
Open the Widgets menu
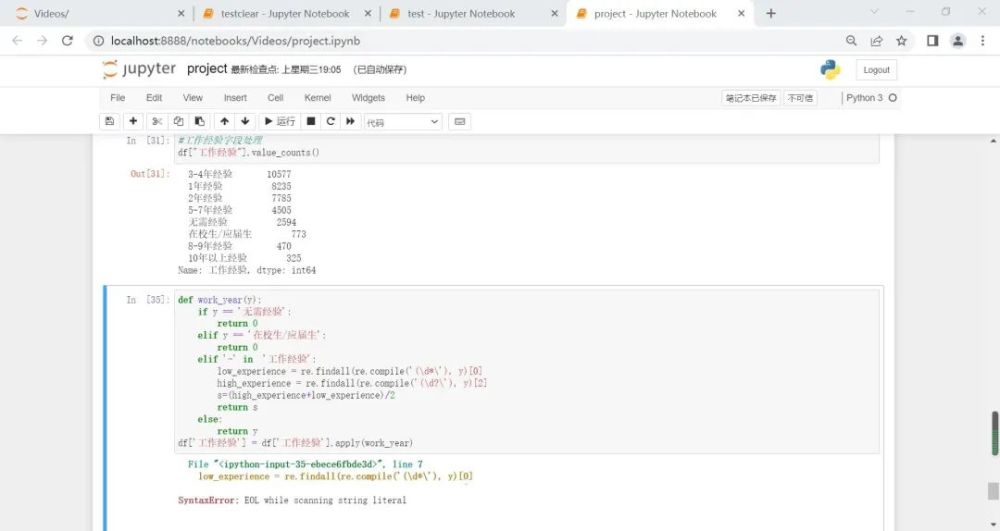(368, 98)
